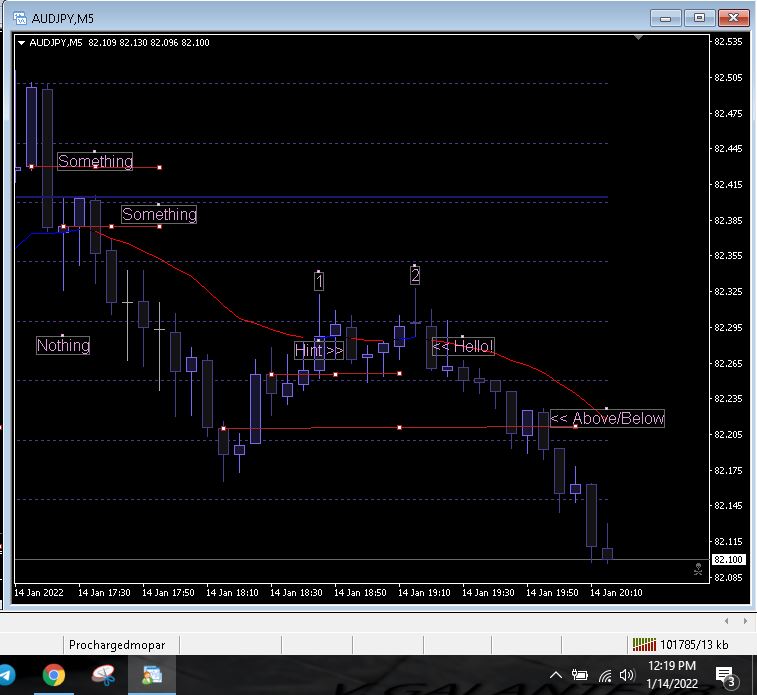Screen dimensions: 757x695
Task: Click the 101785/13 kb traffic indicator
Action: [694, 645]
